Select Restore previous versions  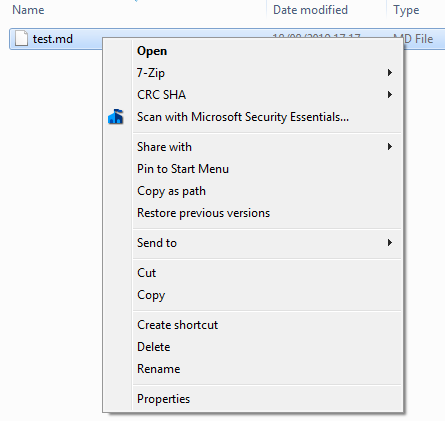click(252, 213)
